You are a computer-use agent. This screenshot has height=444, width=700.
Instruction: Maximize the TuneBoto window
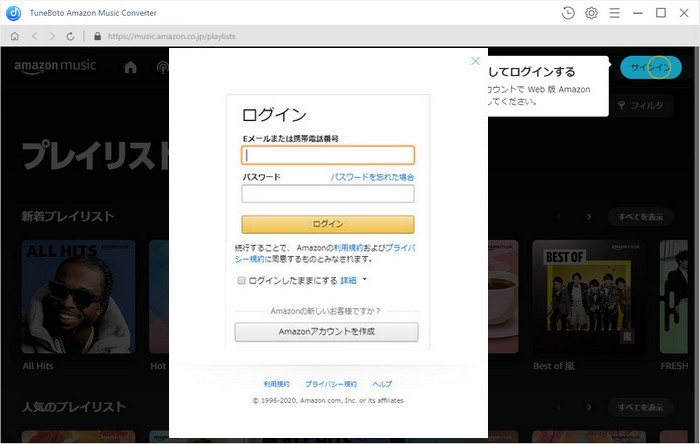pyautogui.click(x=661, y=13)
